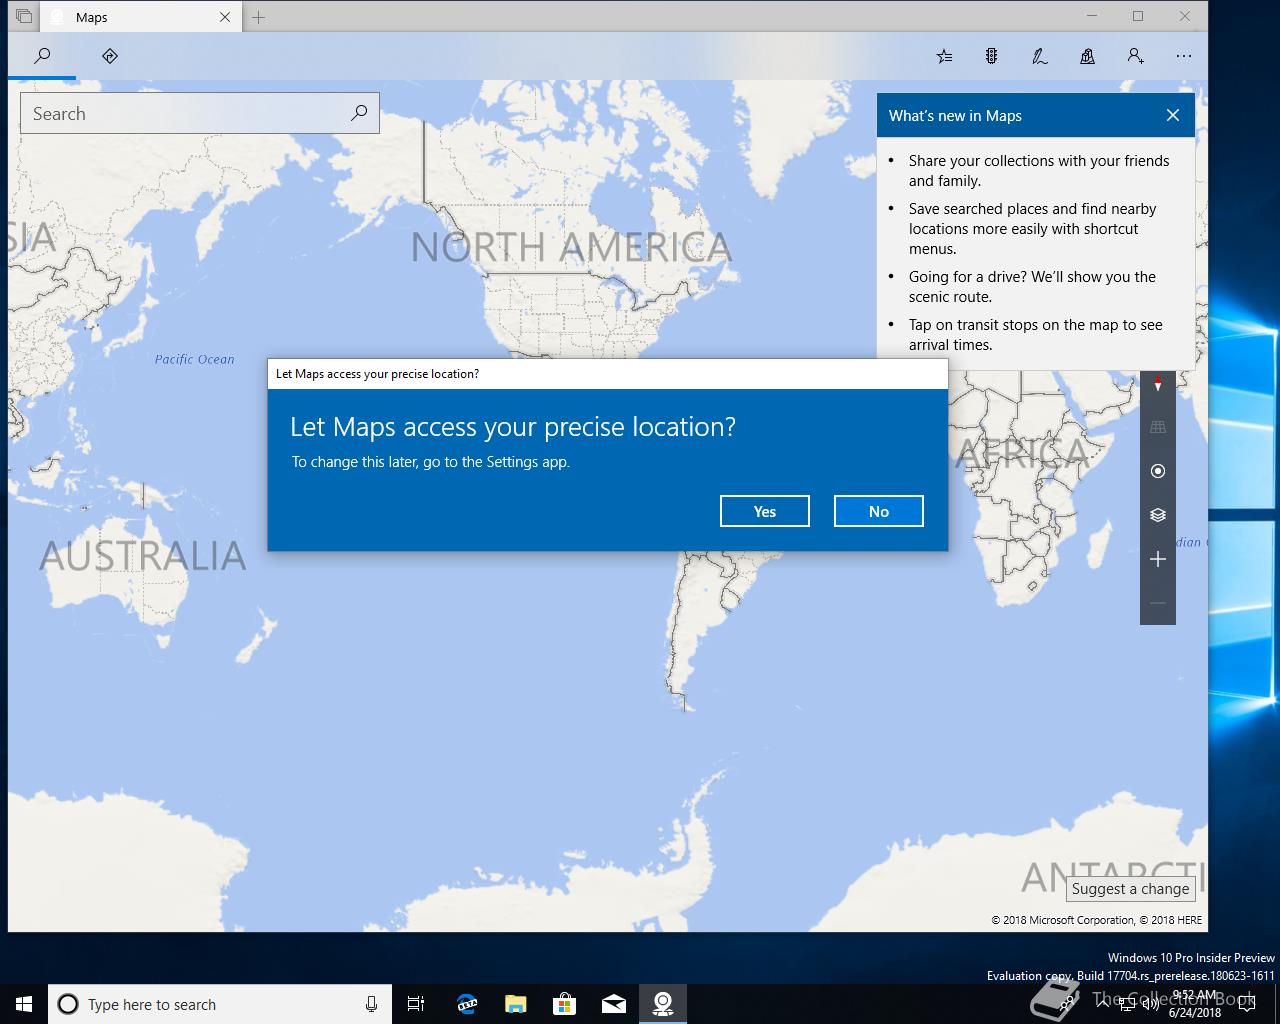
Task: Click the Cortana microphone icon
Action: click(371, 1004)
